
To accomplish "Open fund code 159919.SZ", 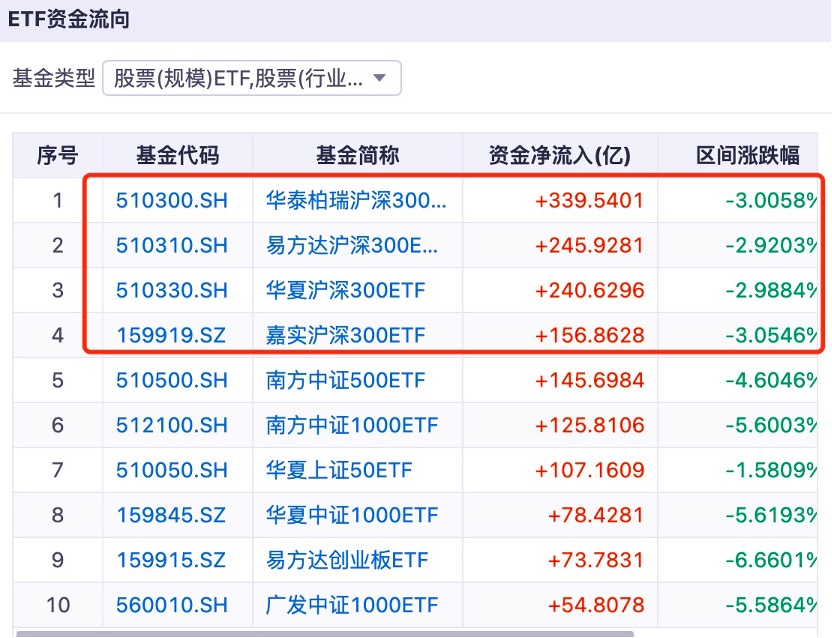I will click(171, 335).
